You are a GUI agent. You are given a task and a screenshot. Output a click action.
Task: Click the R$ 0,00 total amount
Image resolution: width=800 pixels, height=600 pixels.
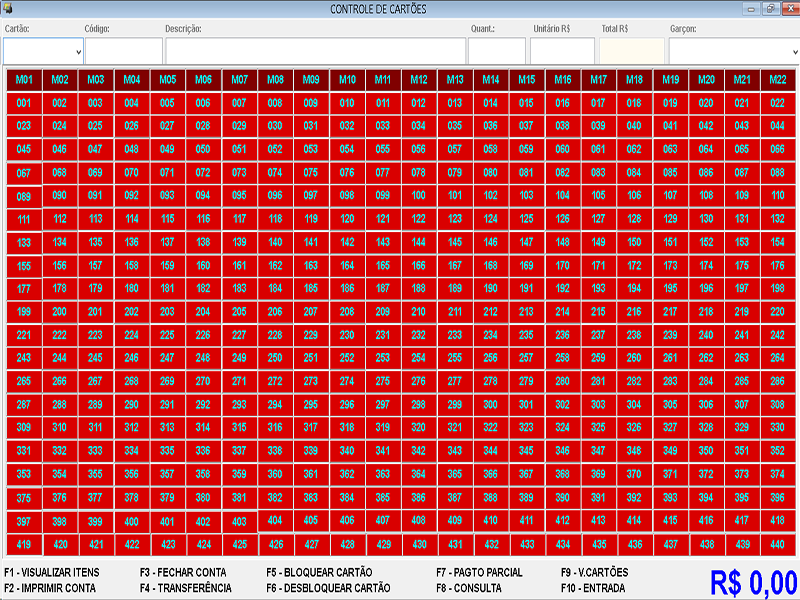coord(754,583)
